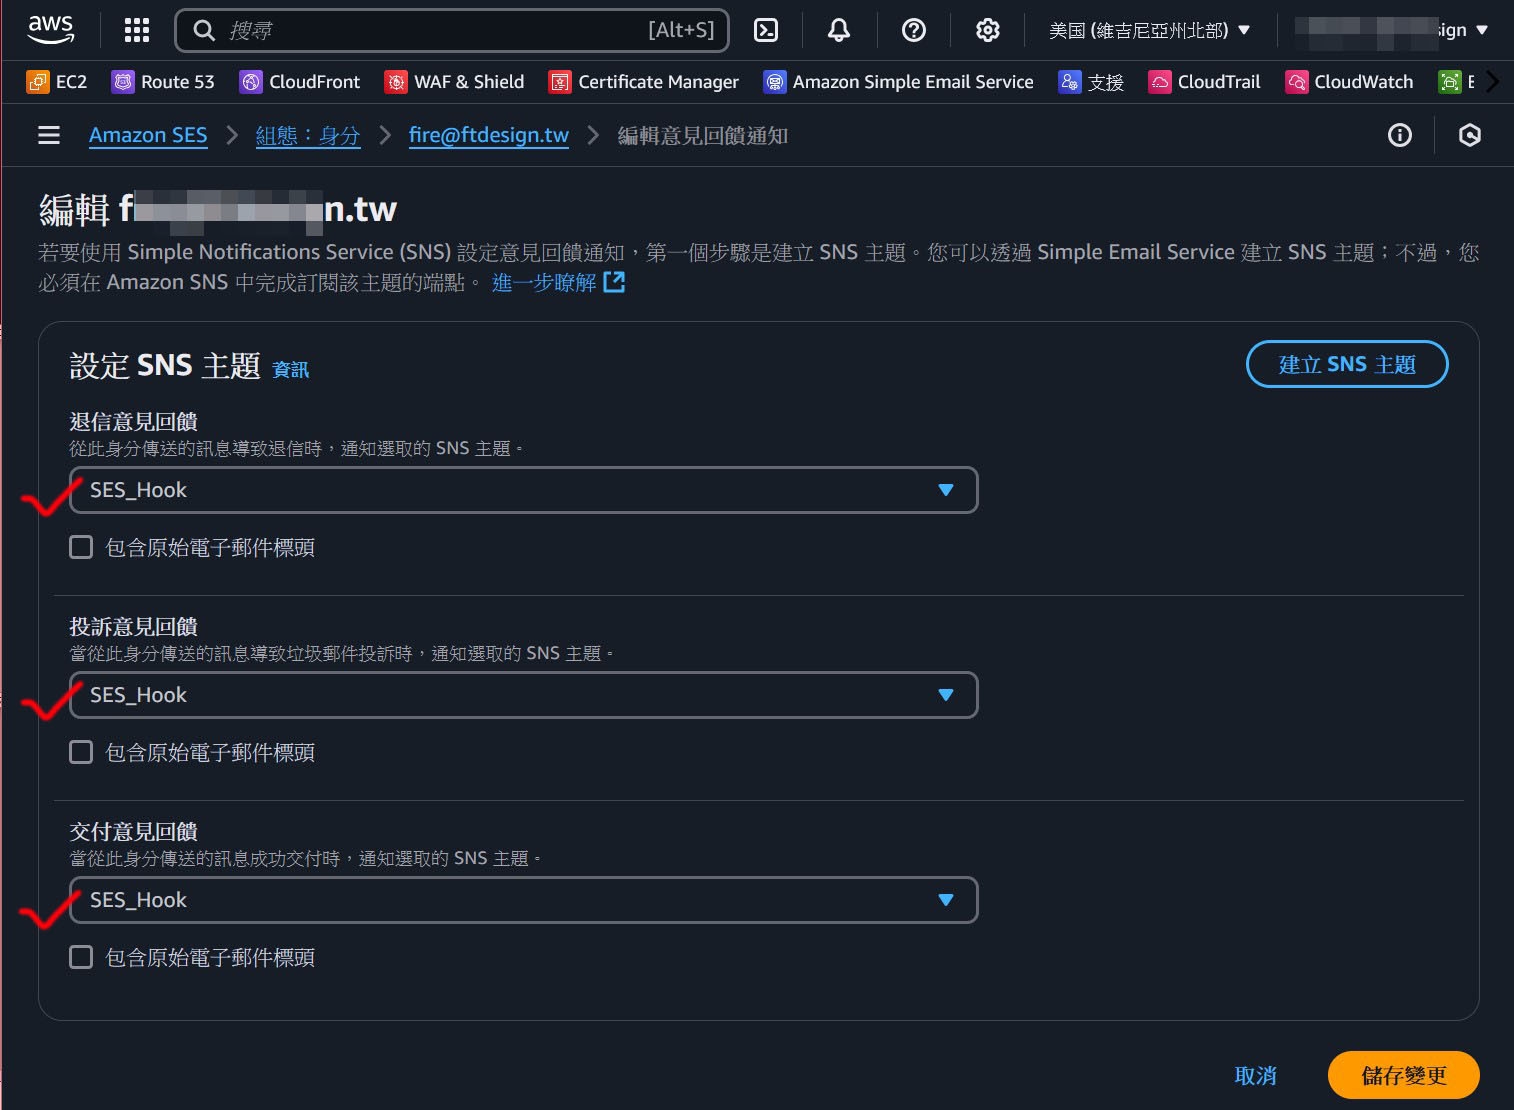
Task: Open the 資訊 info link
Action: coord(291,369)
